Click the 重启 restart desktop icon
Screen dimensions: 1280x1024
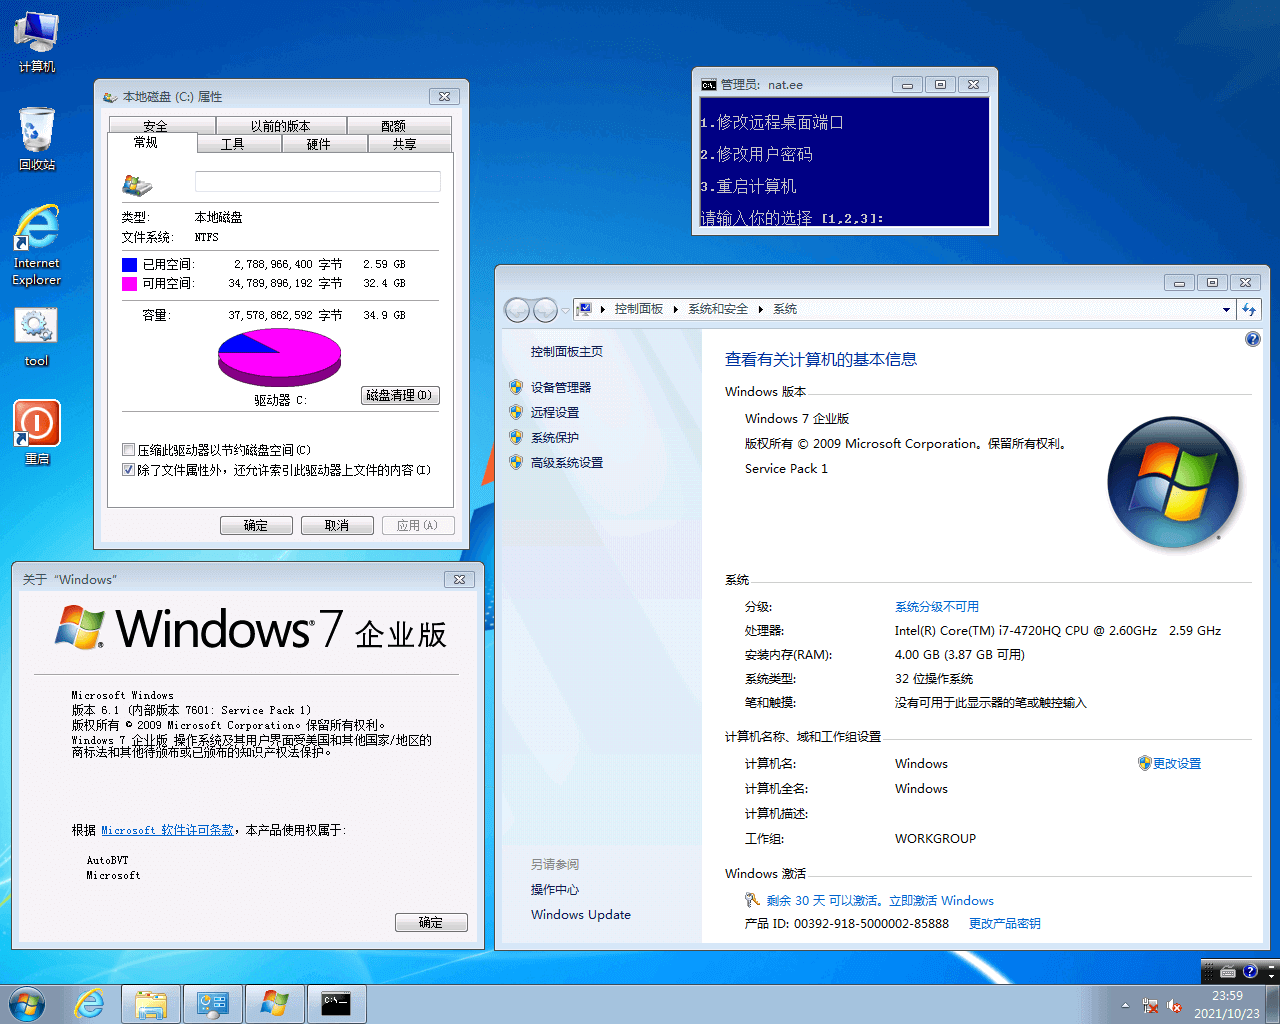(37, 424)
